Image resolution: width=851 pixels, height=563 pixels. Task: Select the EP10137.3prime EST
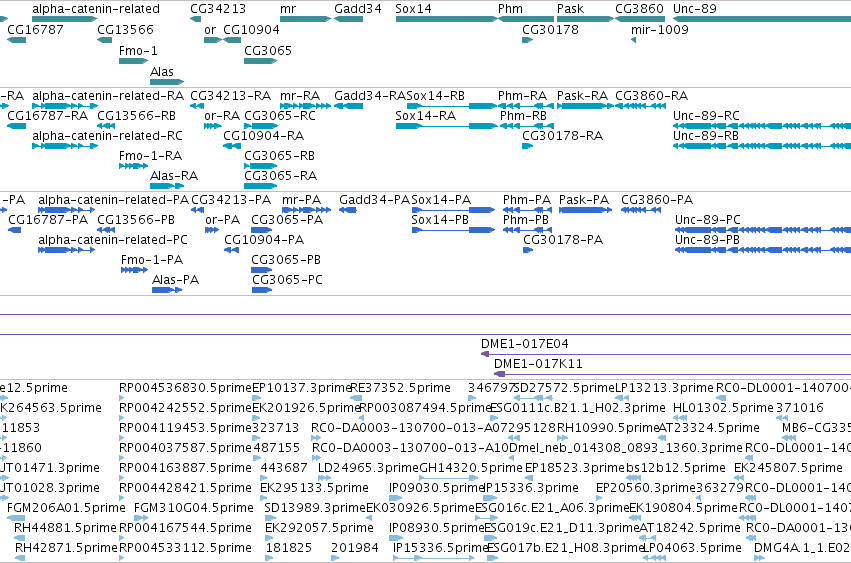point(257,398)
